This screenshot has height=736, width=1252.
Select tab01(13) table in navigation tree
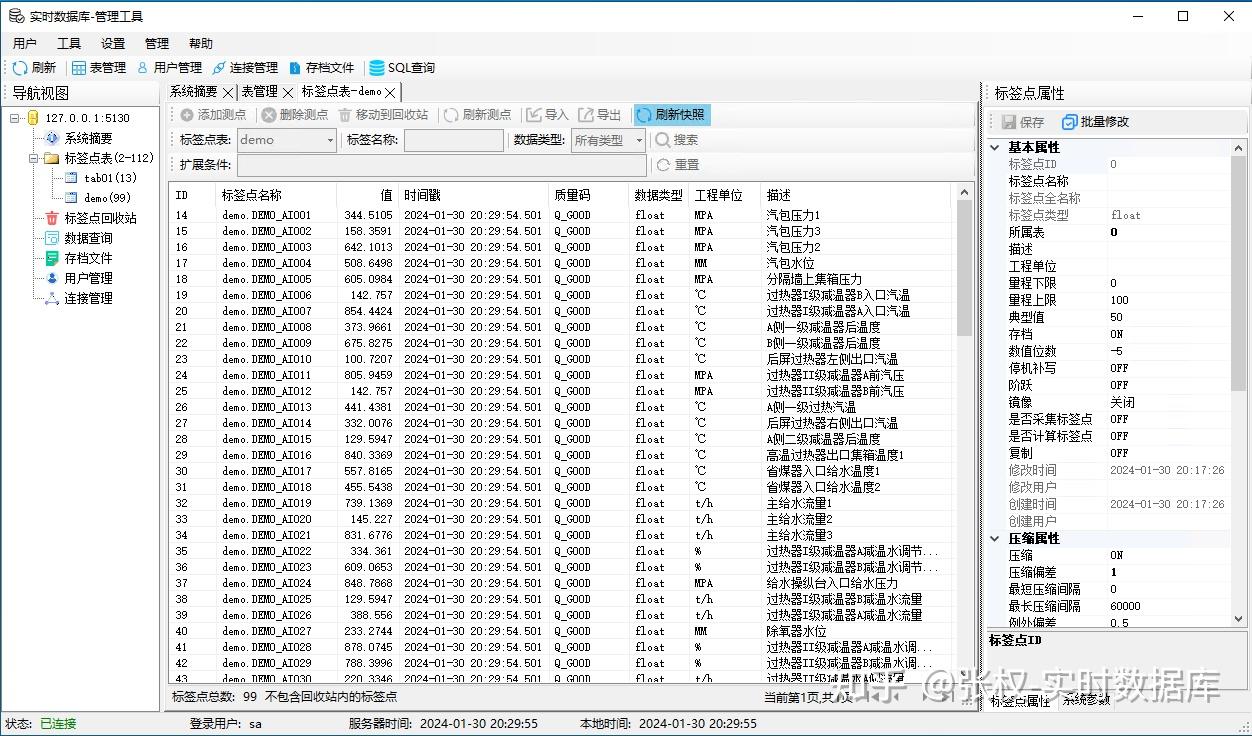110,178
